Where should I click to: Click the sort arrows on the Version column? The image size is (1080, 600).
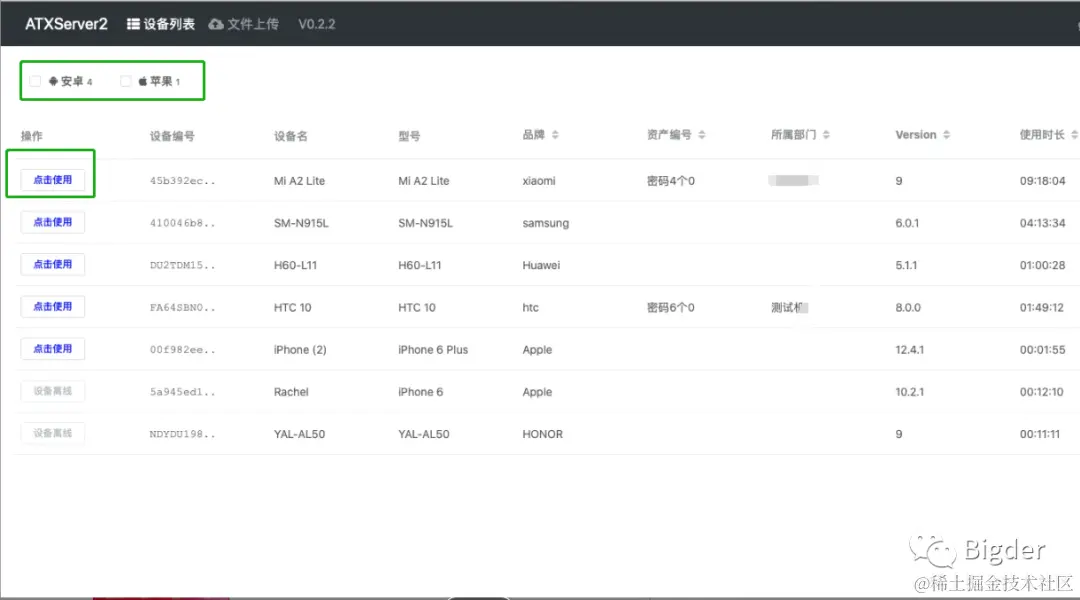pos(946,133)
